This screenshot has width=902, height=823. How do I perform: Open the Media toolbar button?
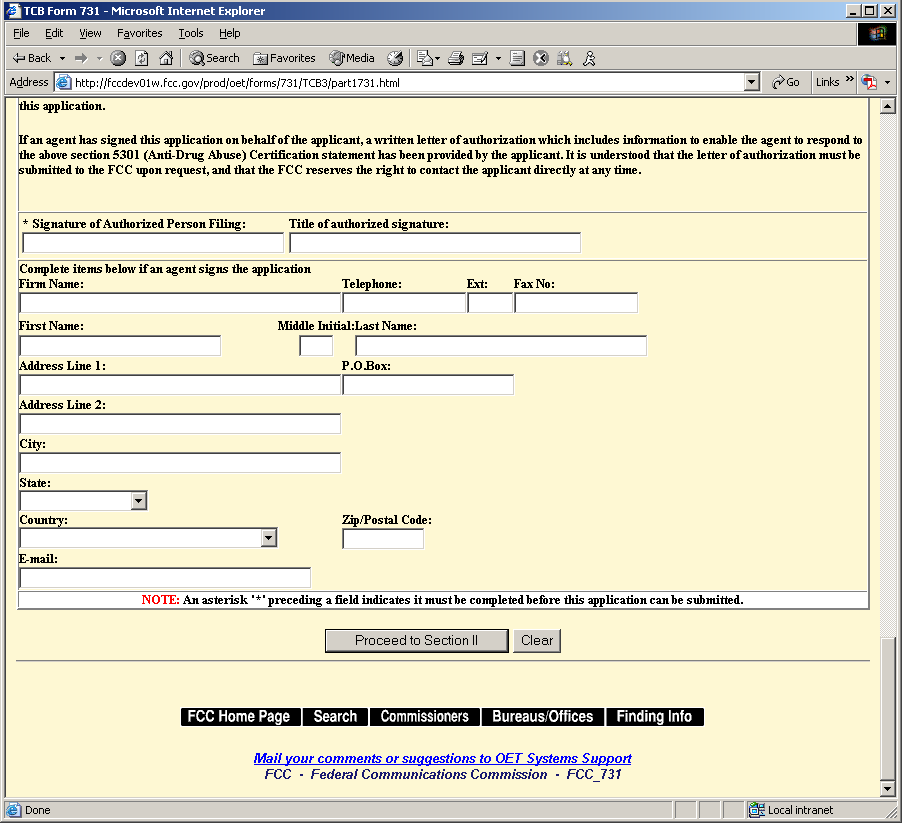[x=351, y=58]
